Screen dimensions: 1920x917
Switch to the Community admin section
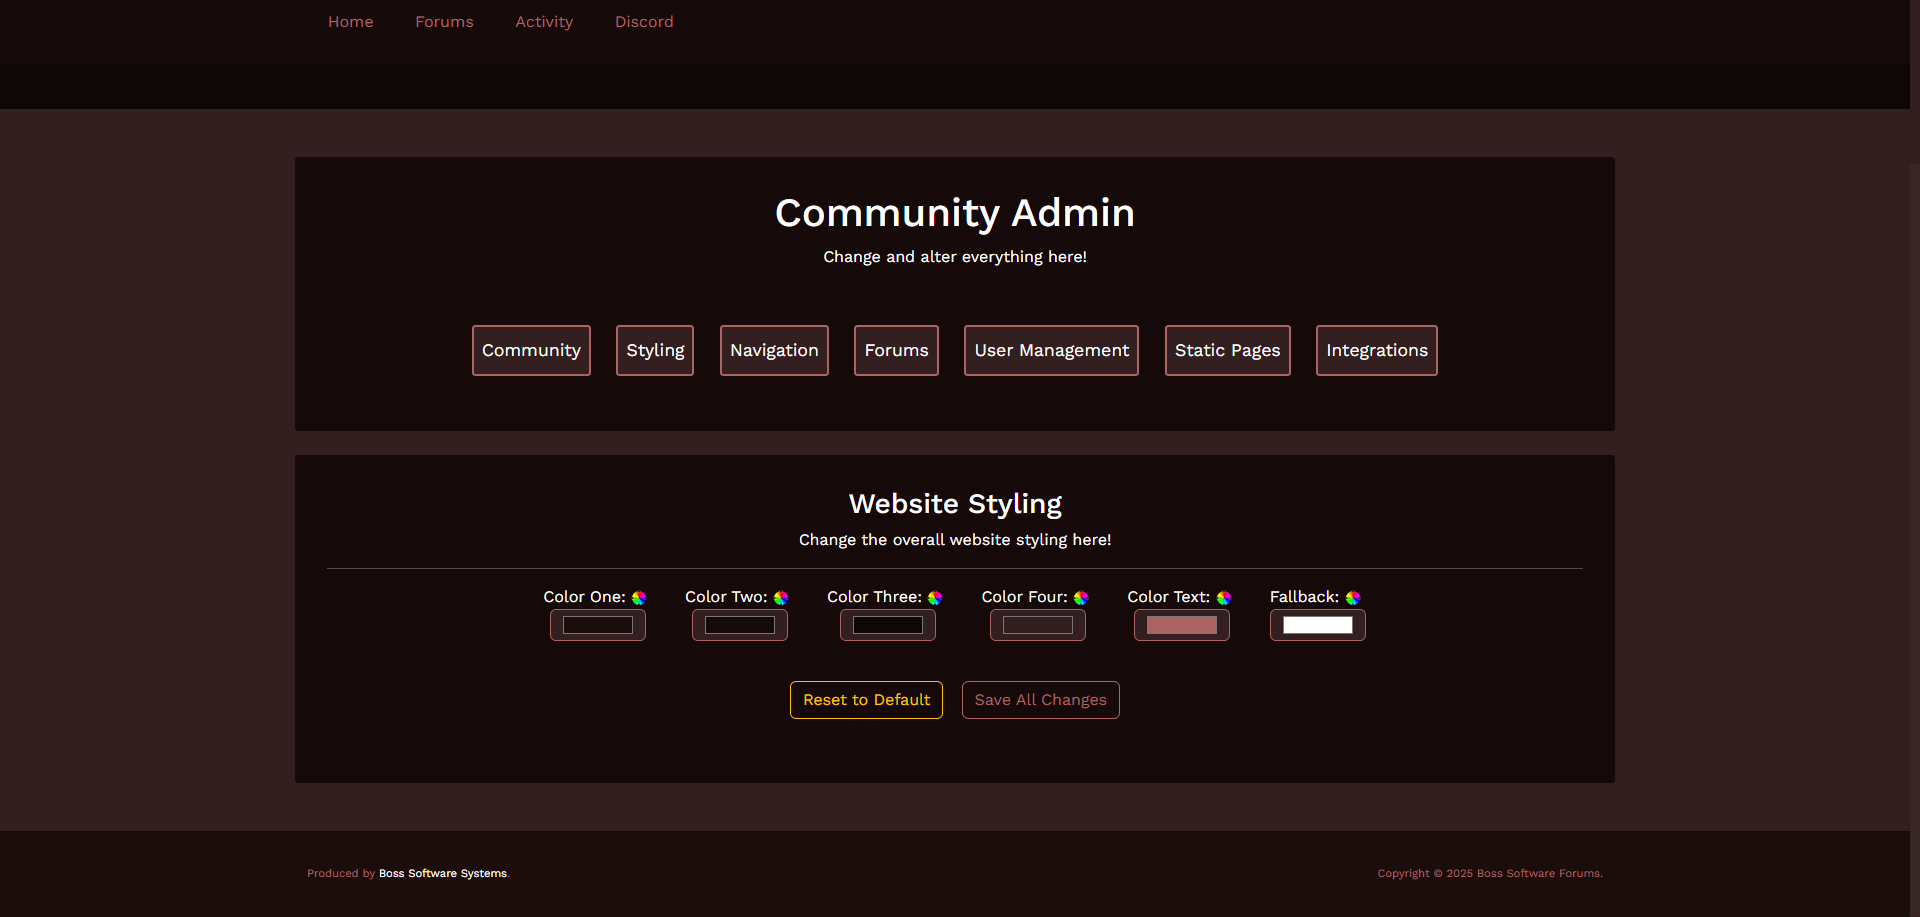click(x=531, y=350)
